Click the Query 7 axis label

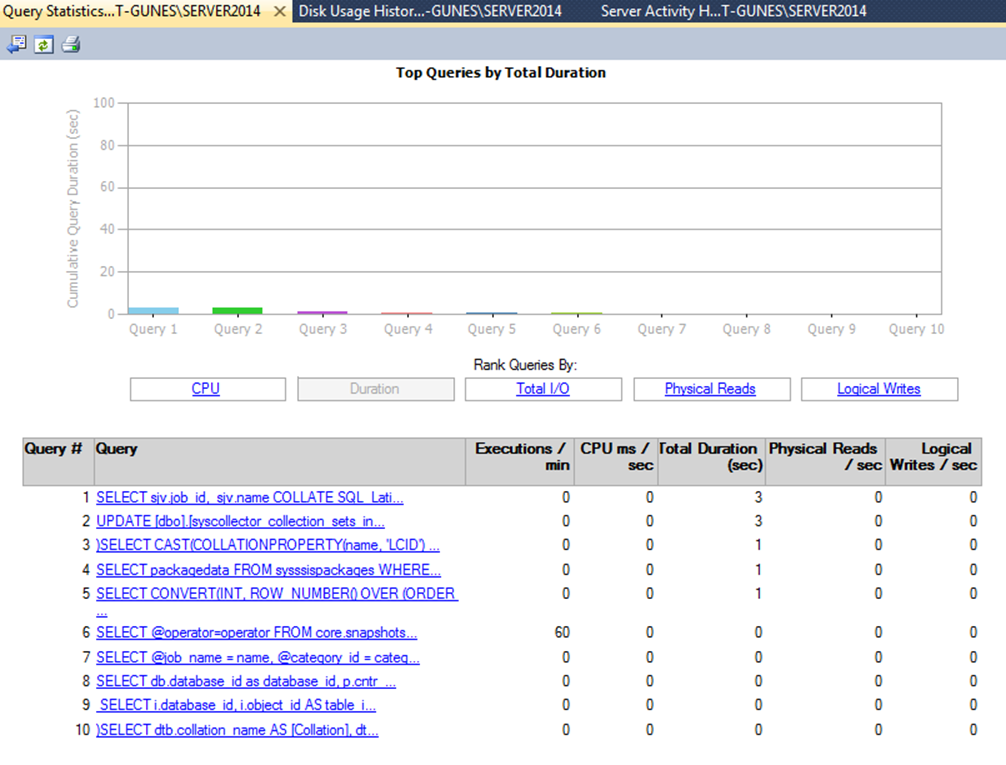[661, 329]
